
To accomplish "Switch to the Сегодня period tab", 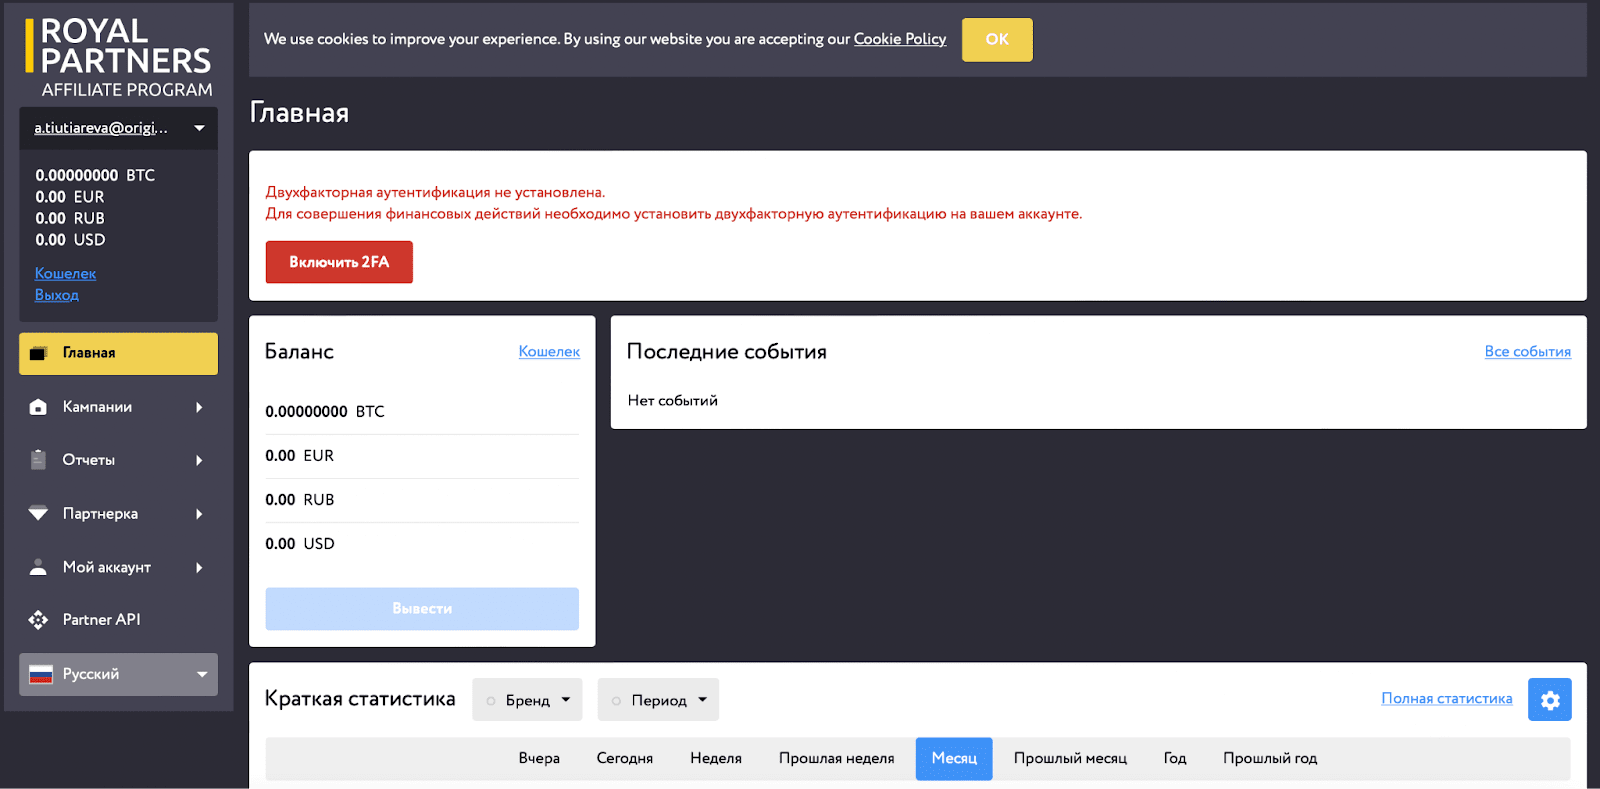I will (x=624, y=758).
